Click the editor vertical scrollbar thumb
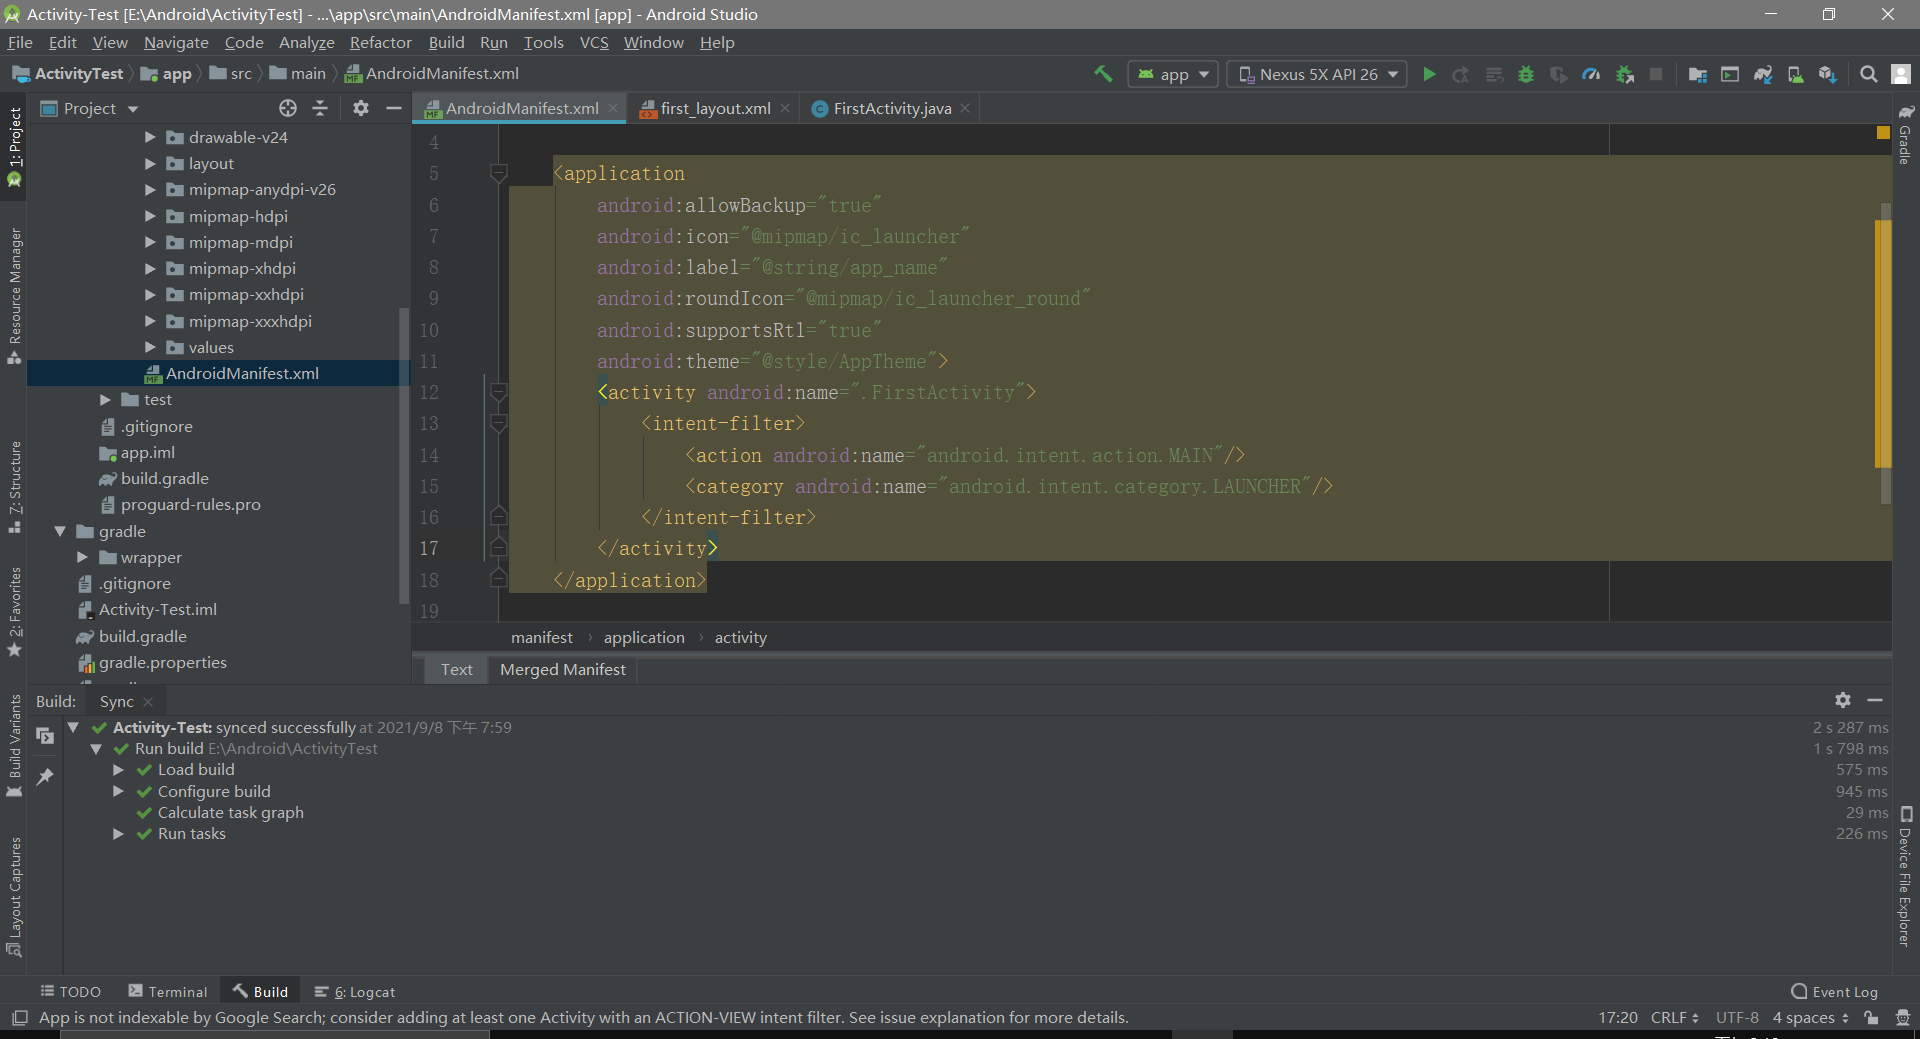The width and height of the screenshot is (1920, 1039). tap(1885, 353)
